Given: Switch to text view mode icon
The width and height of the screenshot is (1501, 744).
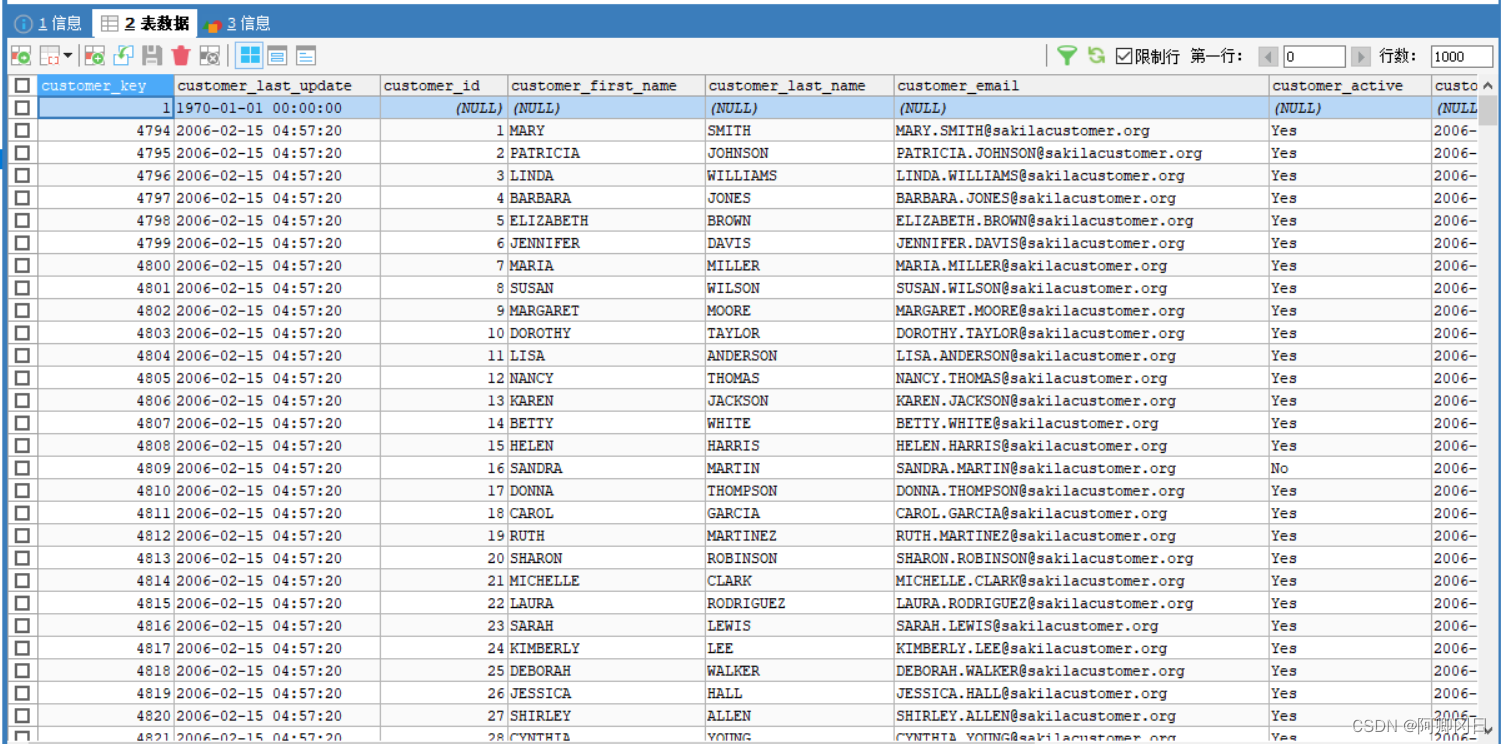Looking at the screenshot, I should pyautogui.click(x=305, y=56).
